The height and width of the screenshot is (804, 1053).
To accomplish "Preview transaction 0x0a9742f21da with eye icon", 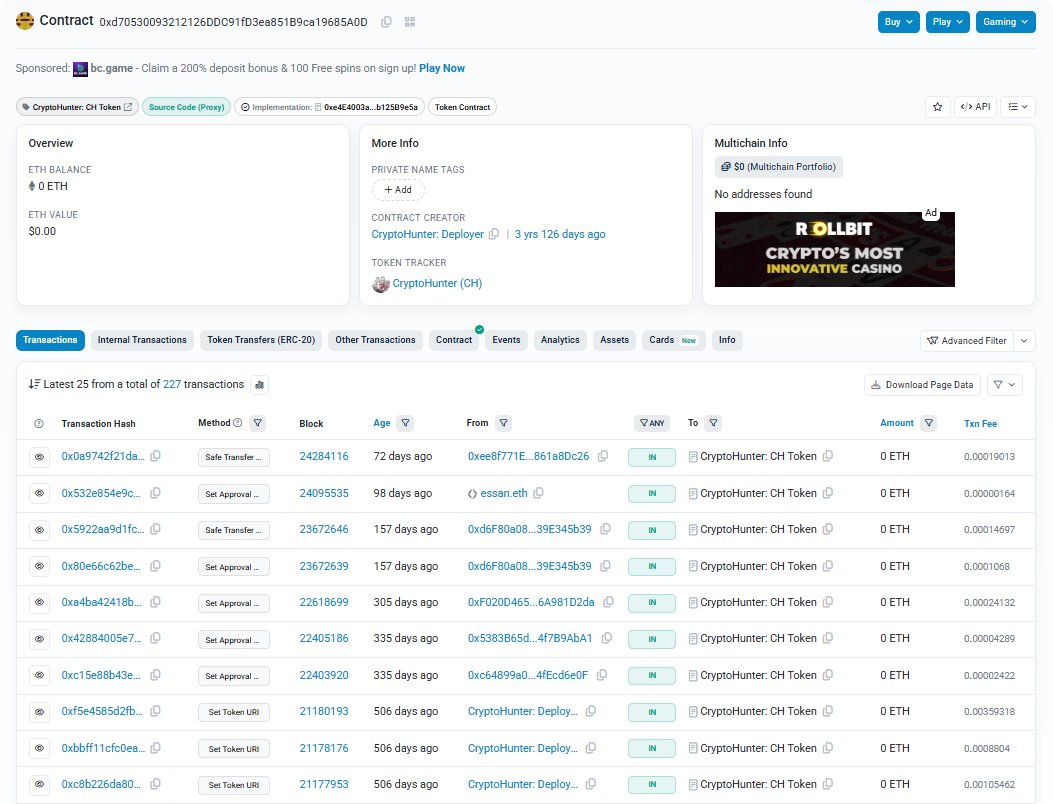I will tap(40, 457).
